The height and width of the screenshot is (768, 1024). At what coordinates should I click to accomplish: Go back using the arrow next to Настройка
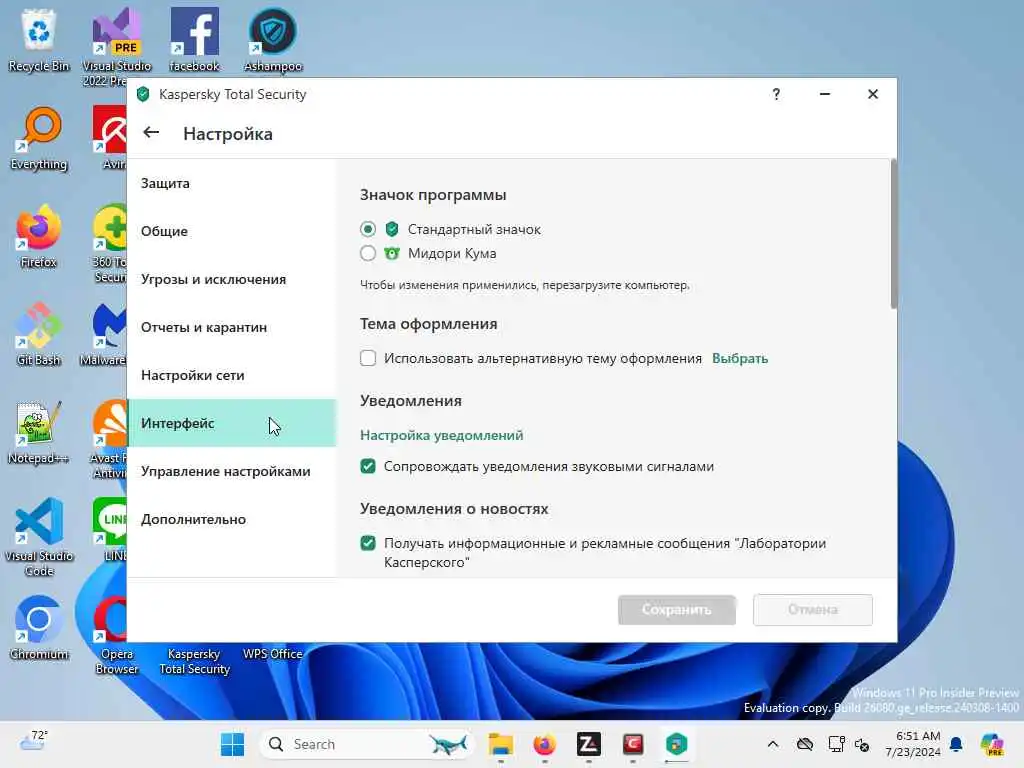click(x=151, y=133)
